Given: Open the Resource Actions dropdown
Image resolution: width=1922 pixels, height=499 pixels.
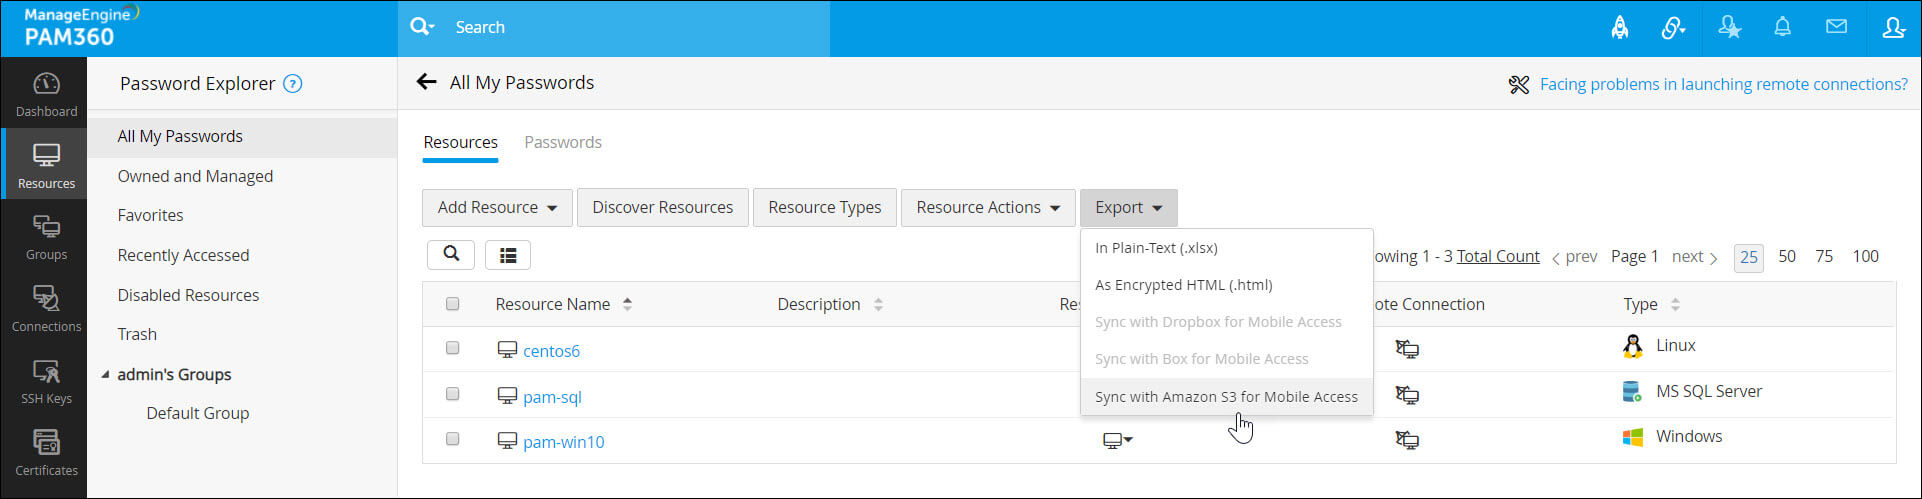Looking at the screenshot, I should pos(987,208).
